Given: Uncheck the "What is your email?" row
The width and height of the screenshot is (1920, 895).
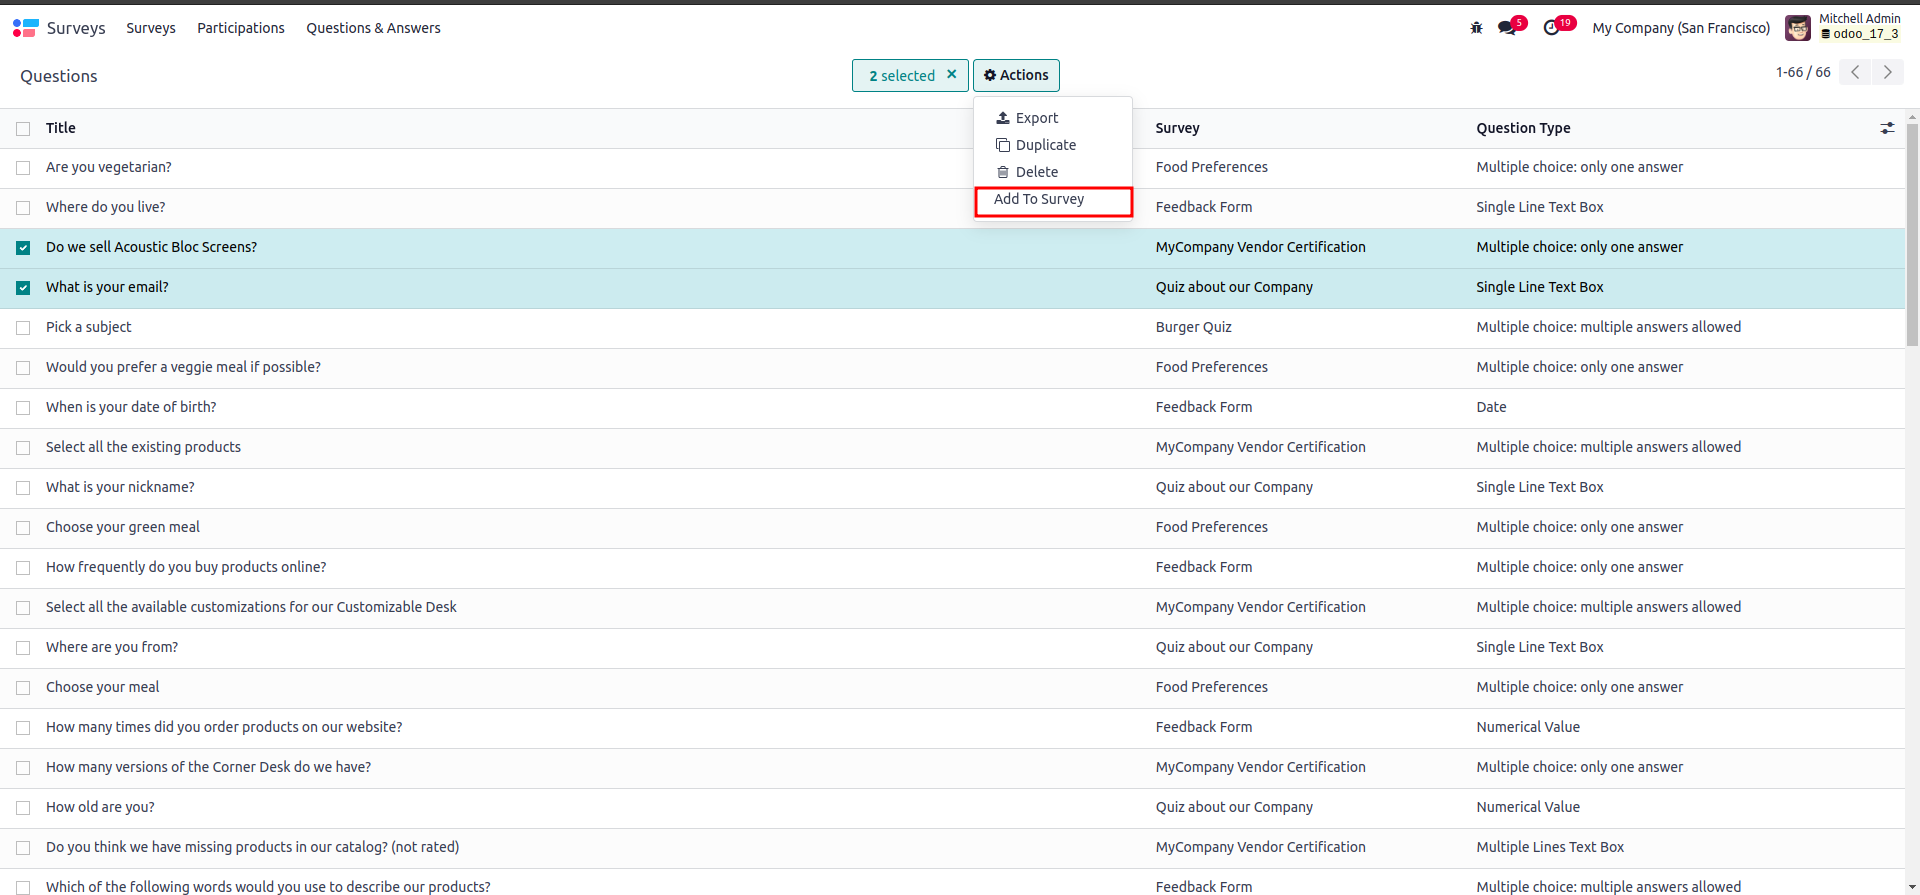Looking at the screenshot, I should click(x=23, y=288).
